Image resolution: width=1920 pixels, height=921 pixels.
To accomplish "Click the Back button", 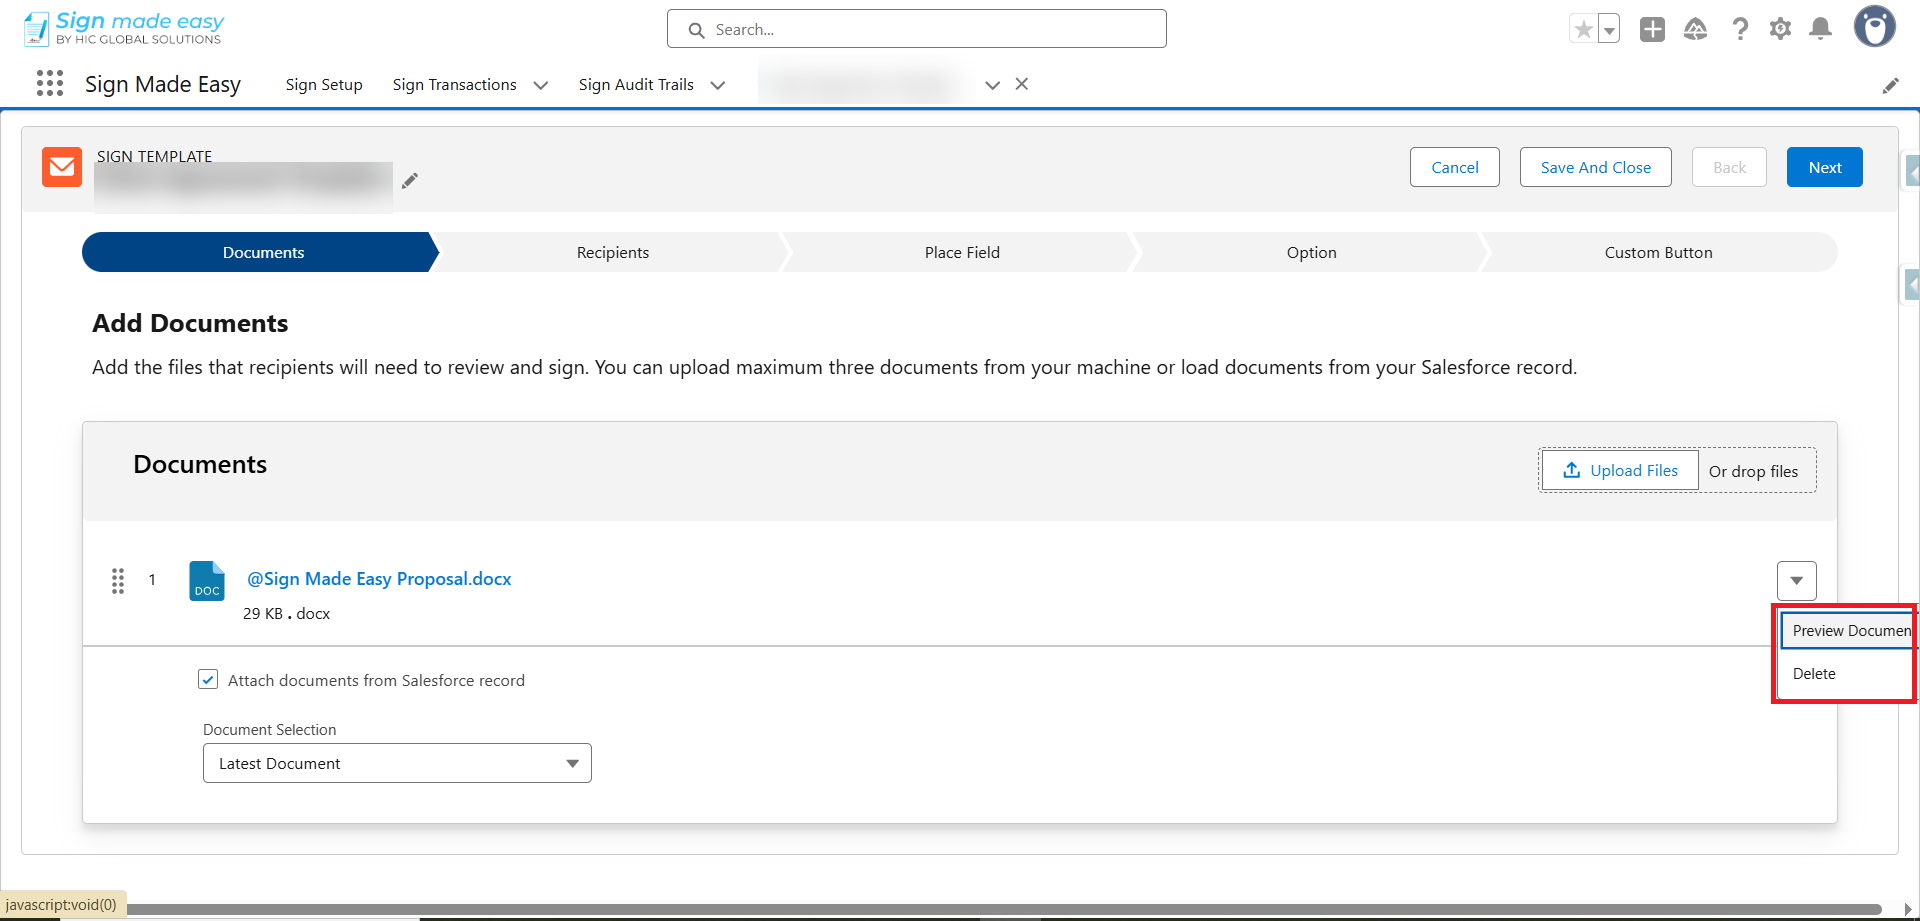I will [1730, 167].
